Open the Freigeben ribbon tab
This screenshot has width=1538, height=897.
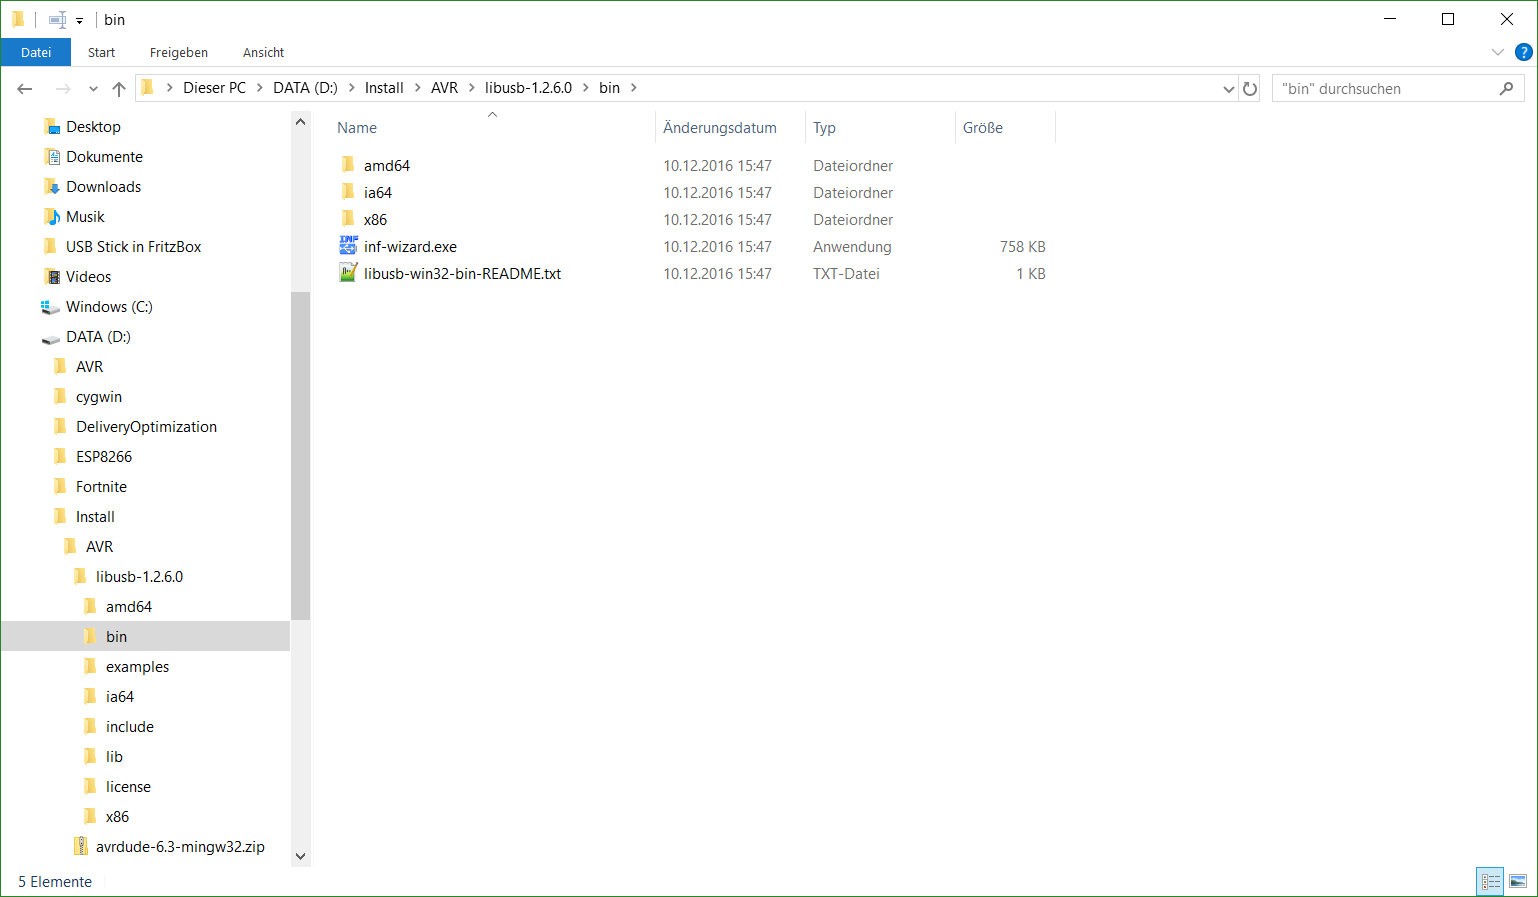(179, 52)
